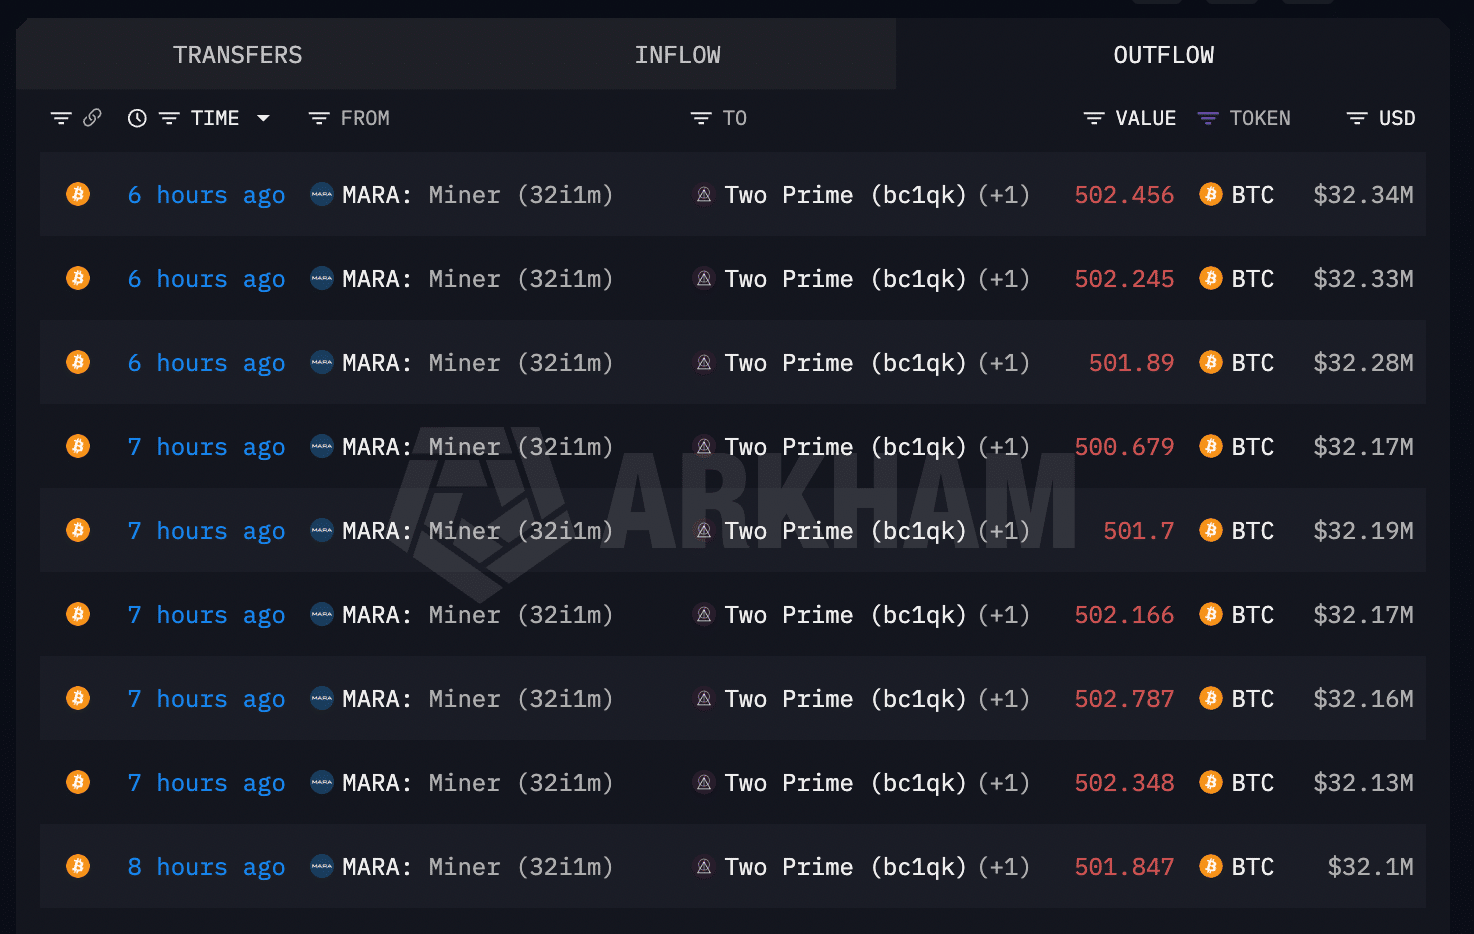Switch to the INFLOW tab
This screenshot has width=1474, height=934.
677,55
